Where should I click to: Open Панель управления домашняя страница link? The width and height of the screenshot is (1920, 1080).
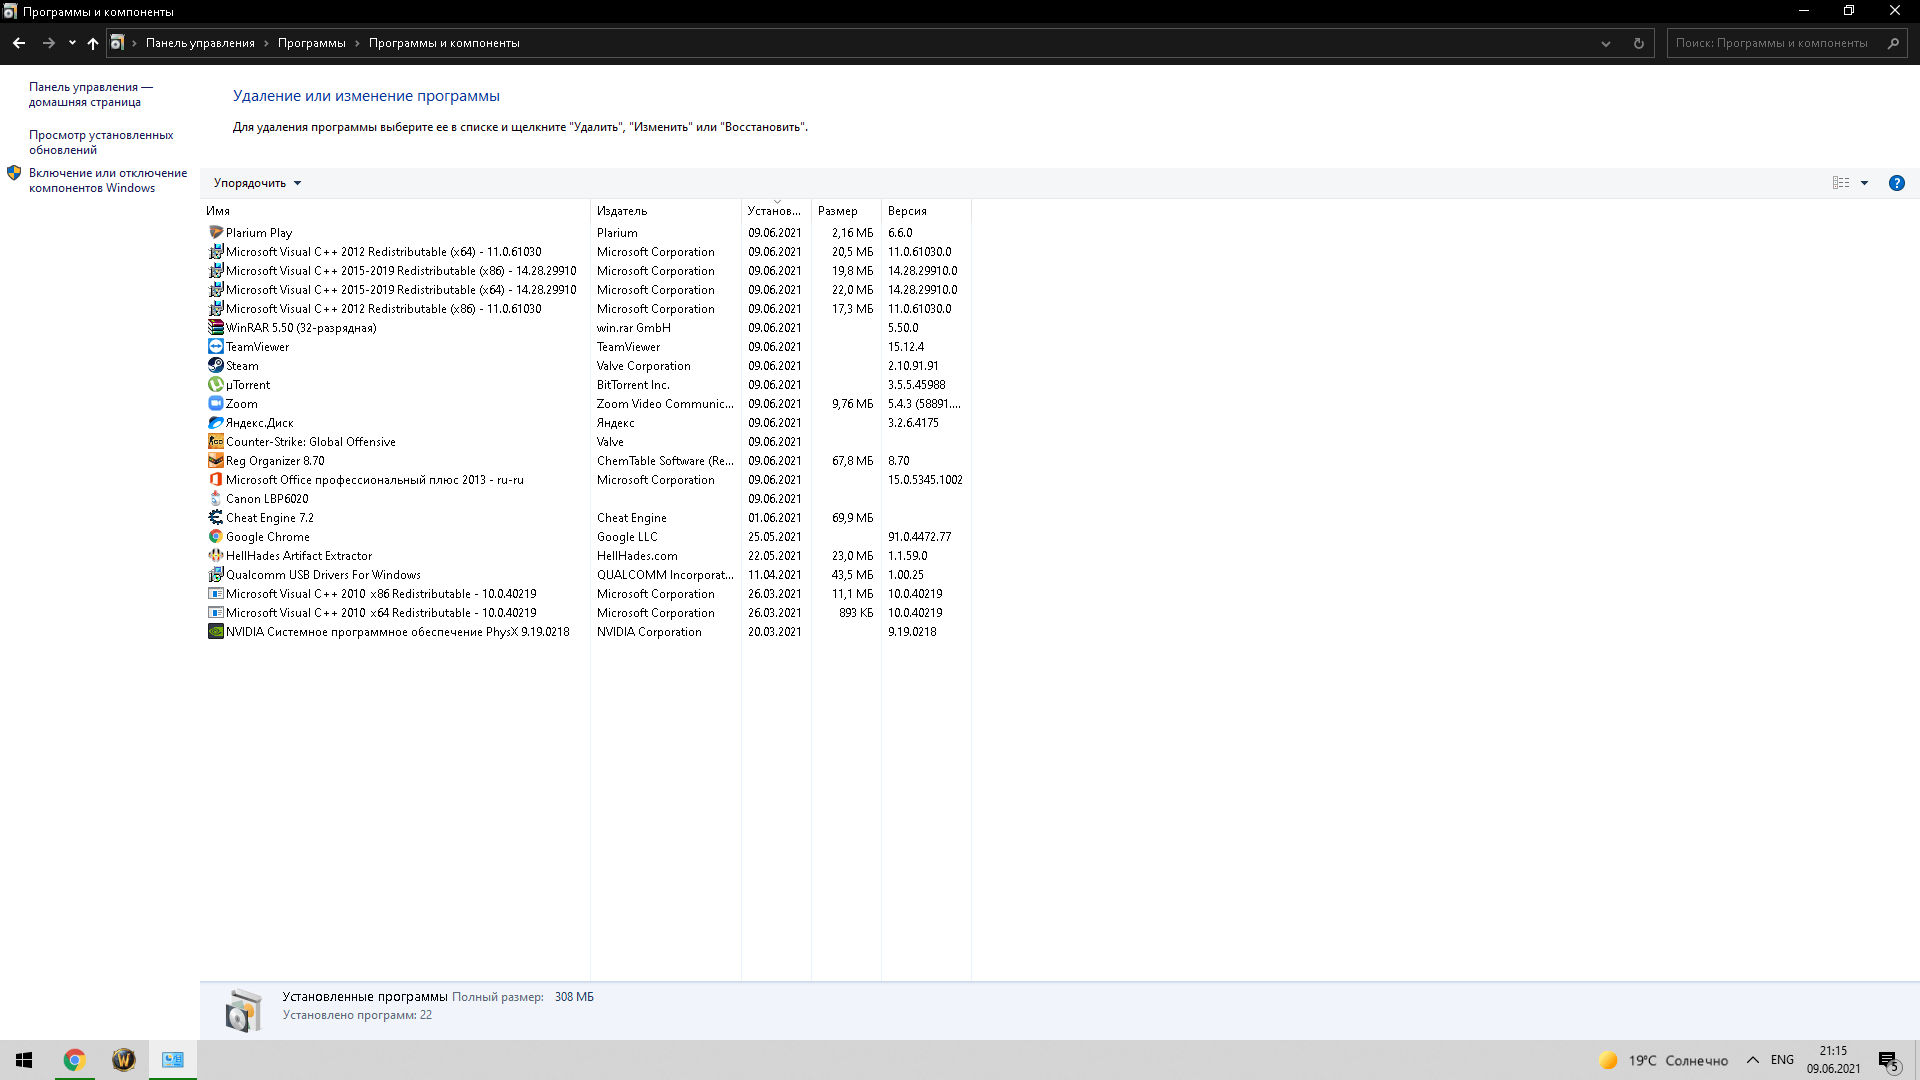click(91, 94)
